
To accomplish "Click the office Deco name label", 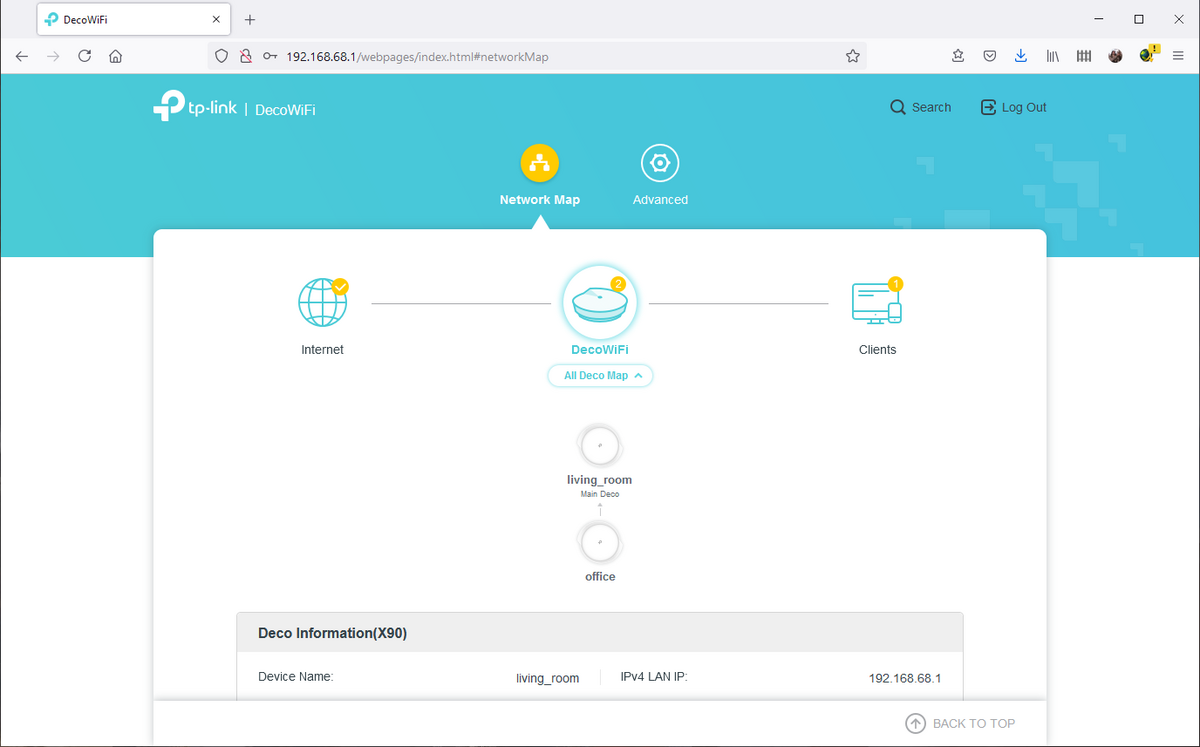I will coord(600,577).
